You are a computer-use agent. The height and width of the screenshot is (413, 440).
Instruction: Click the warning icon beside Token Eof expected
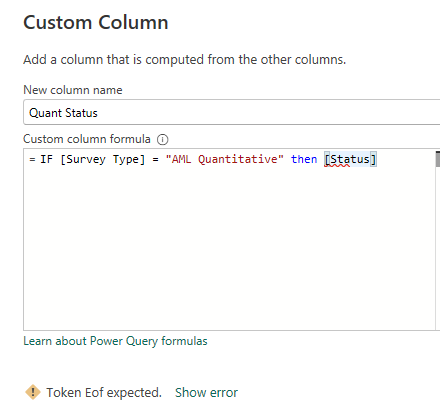(x=33, y=392)
